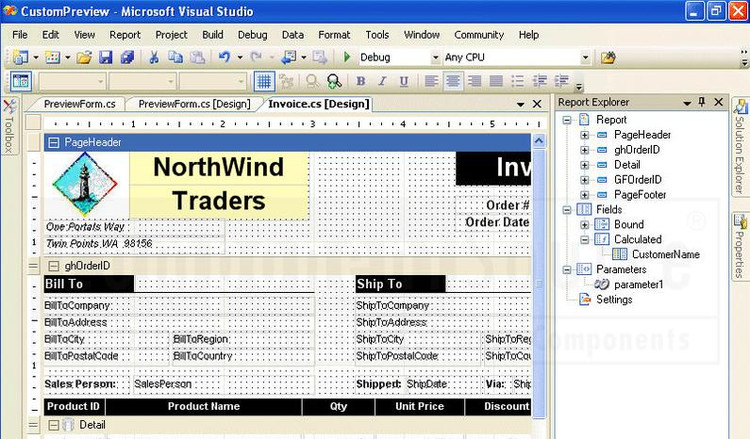Screen dimensions: 750x439
Task: Click the report layout icon on second toolbar
Action: click(21, 81)
